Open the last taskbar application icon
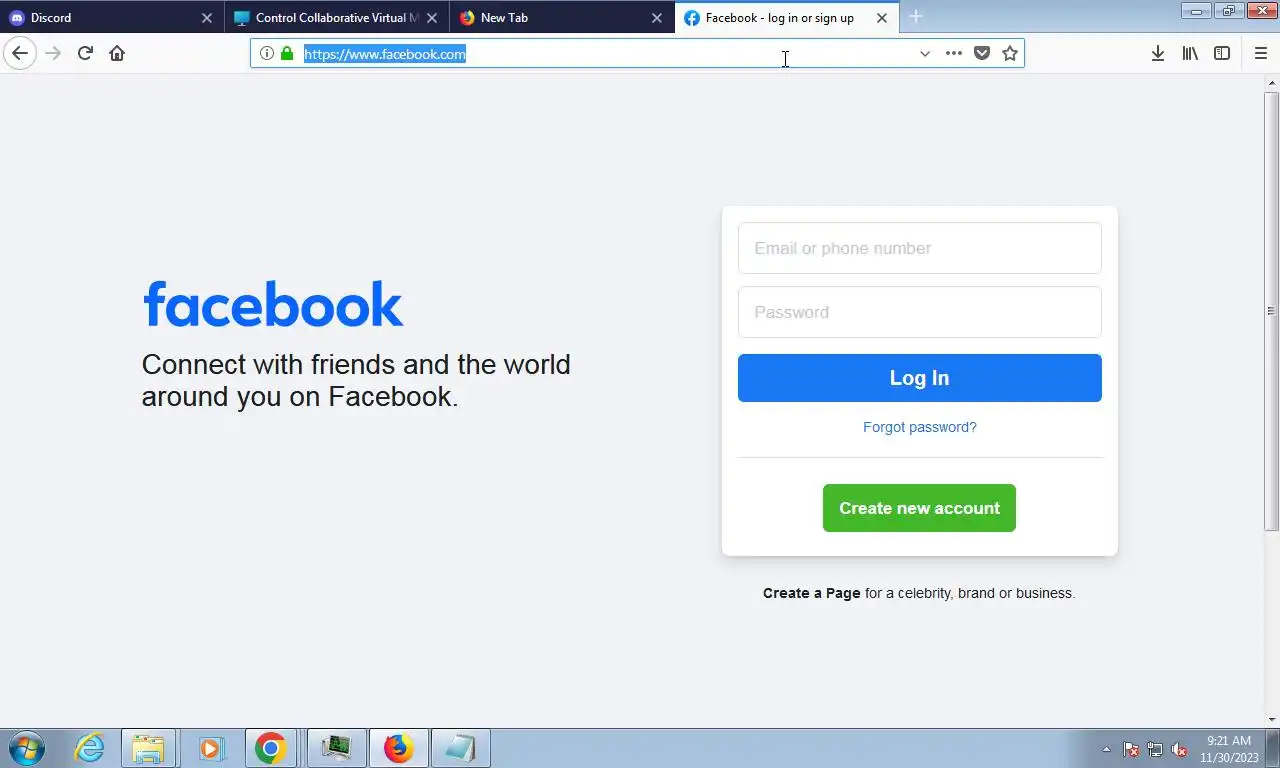This screenshot has width=1280, height=768. (x=460, y=748)
